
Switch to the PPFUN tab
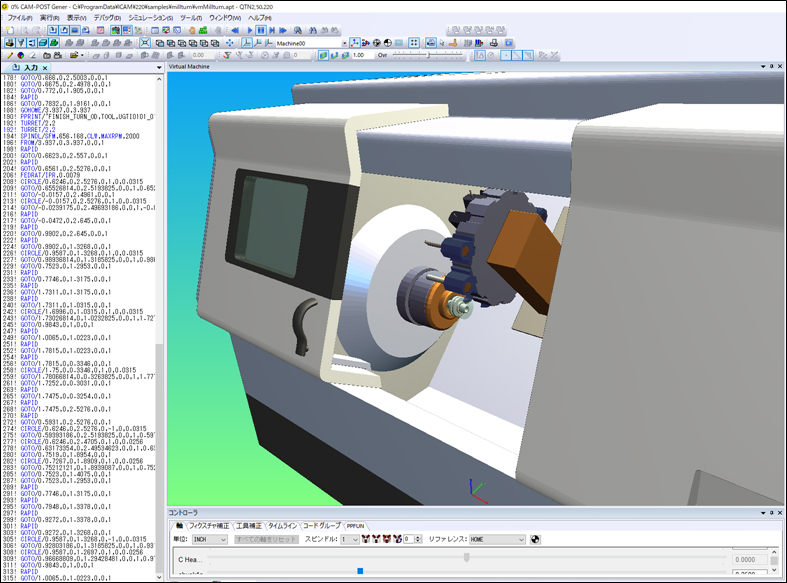tap(355, 526)
